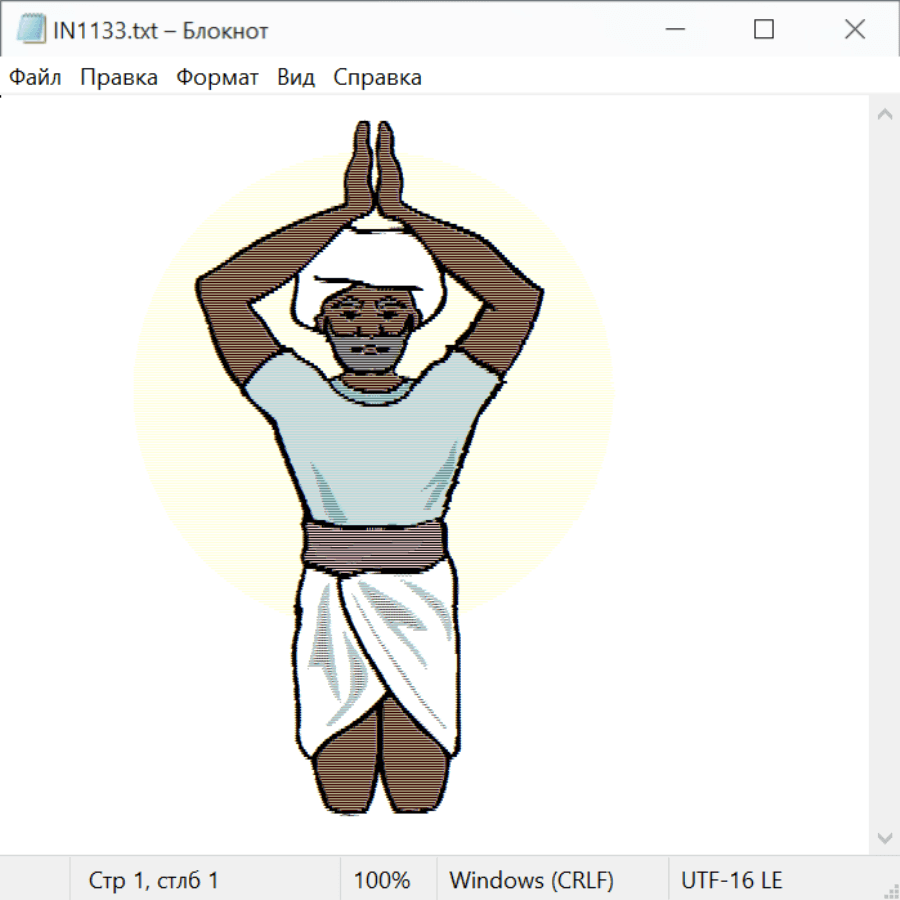Click the 100% zoom level indicator

382,881
